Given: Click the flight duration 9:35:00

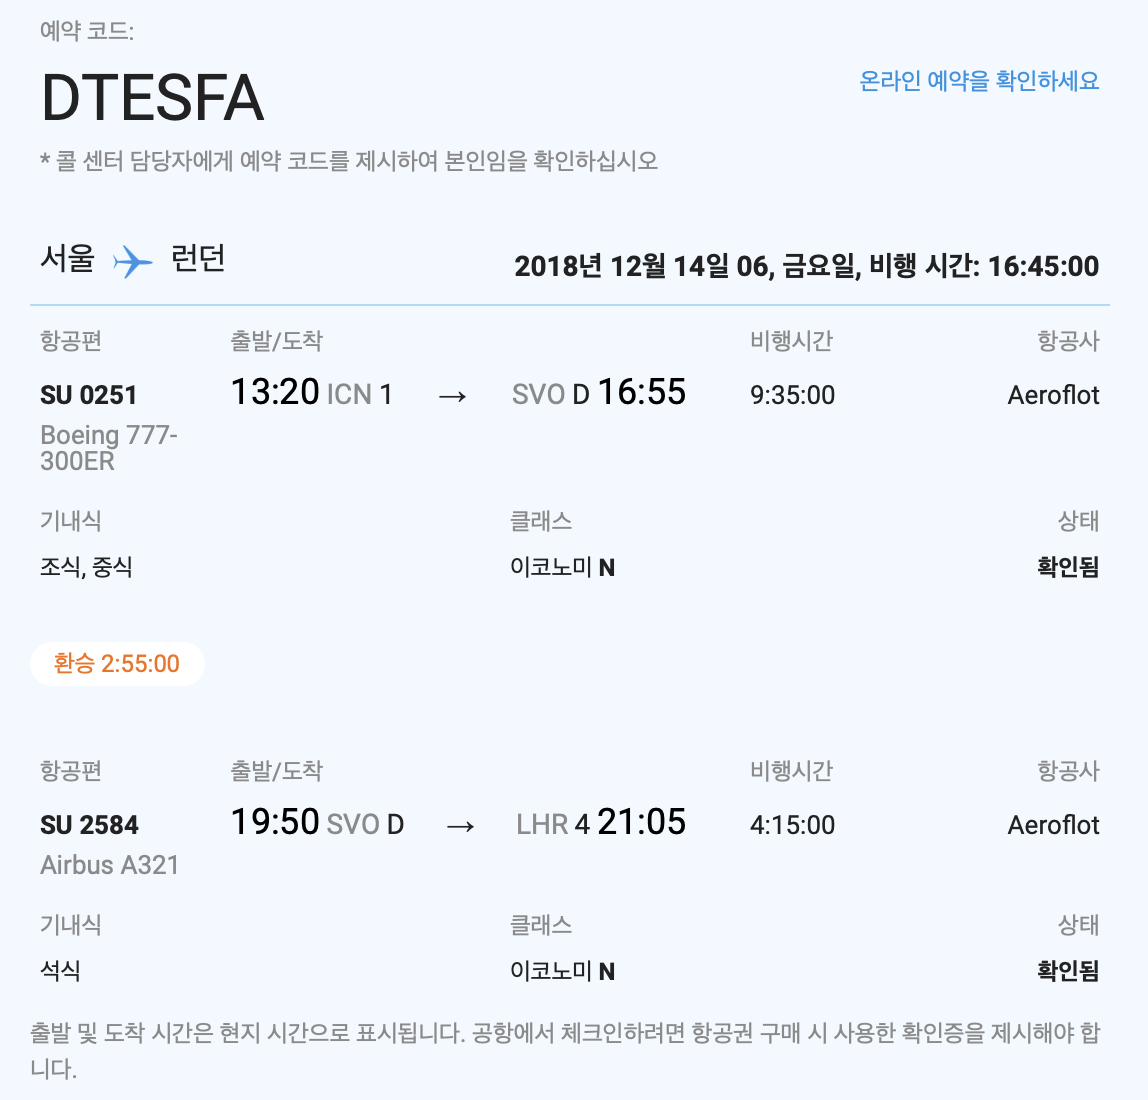Looking at the screenshot, I should click(792, 395).
